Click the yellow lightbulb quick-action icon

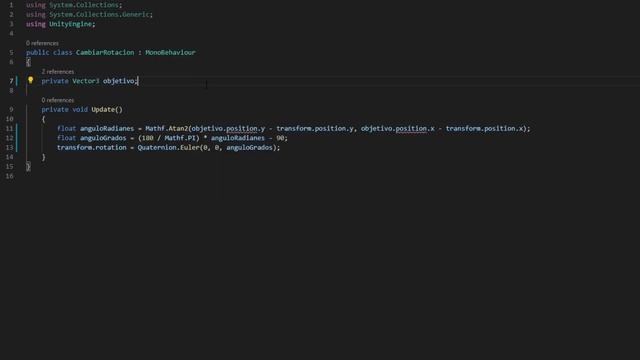[31, 80]
